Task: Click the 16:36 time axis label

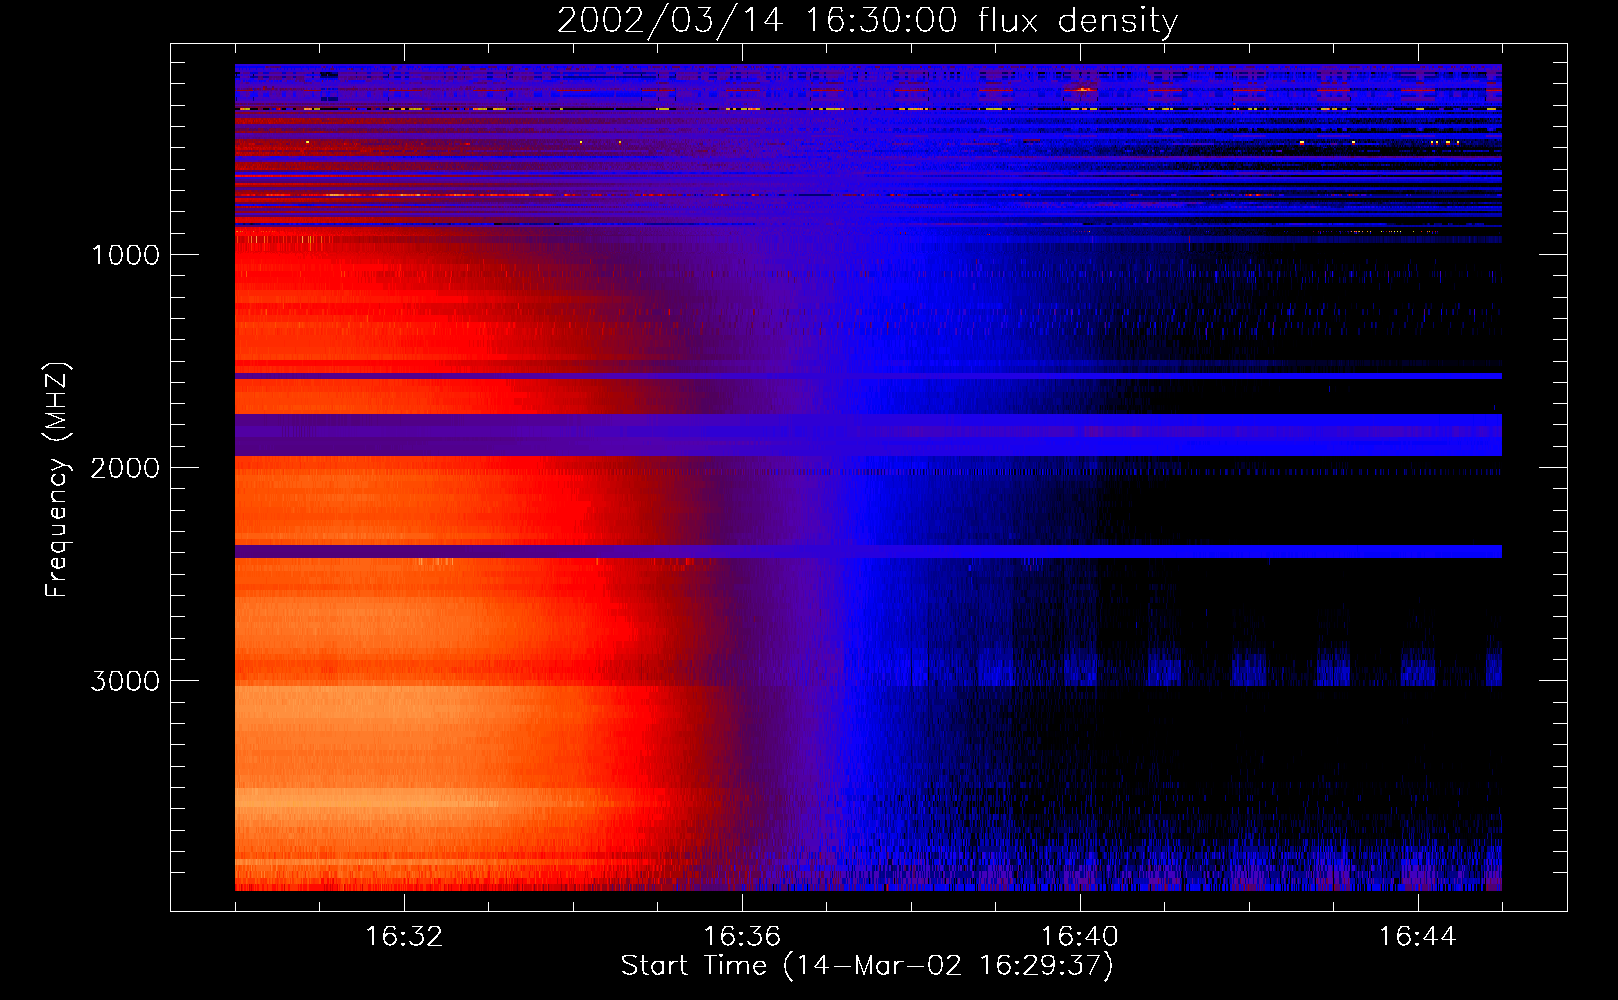Action: point(742,937)
